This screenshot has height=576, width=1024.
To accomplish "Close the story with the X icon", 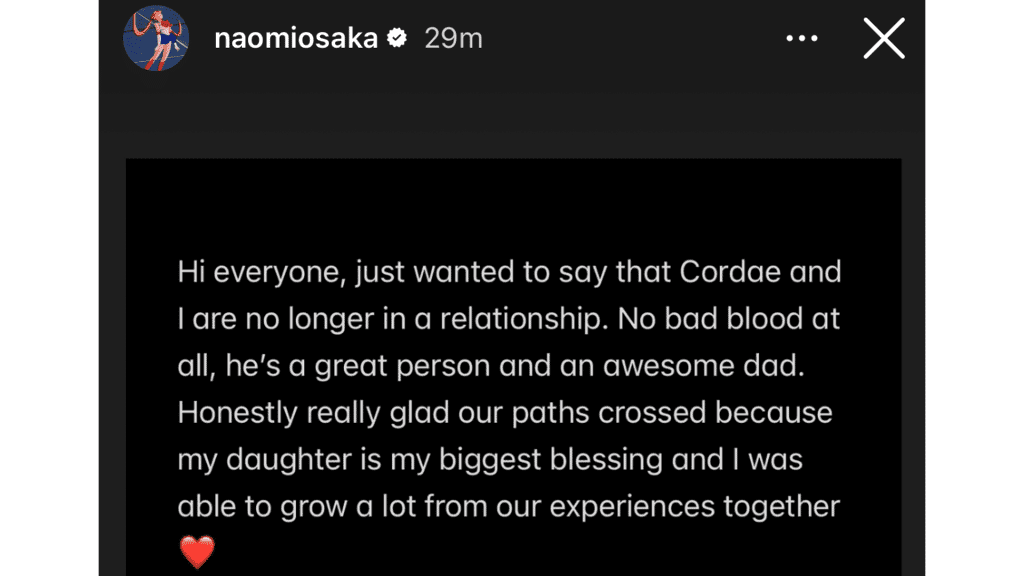I will pos(884,39).
